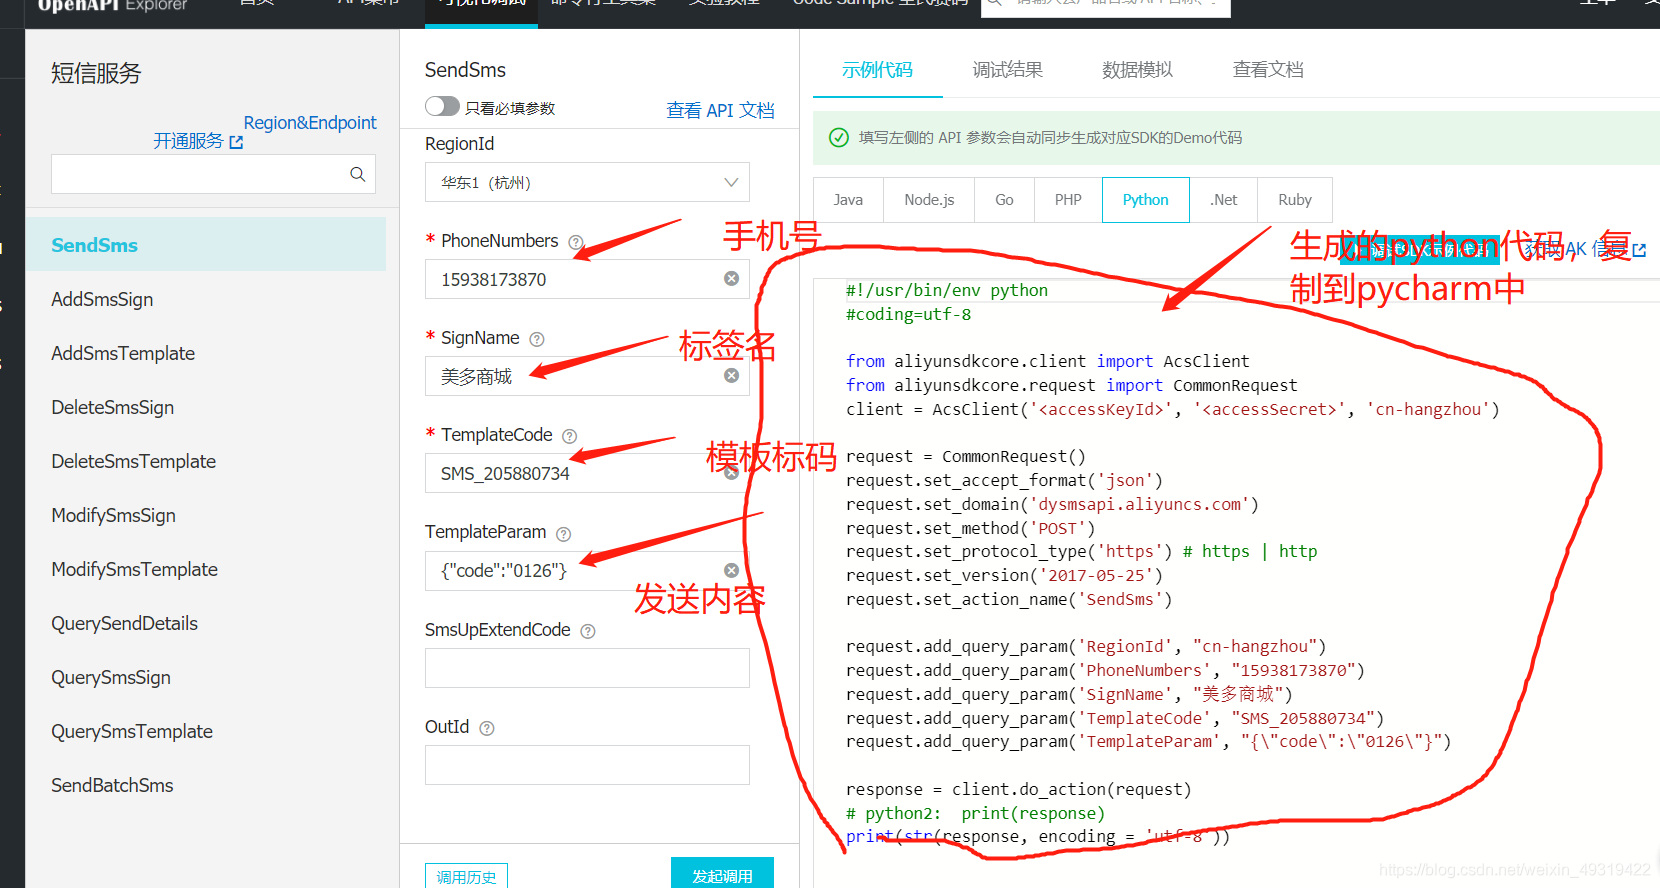This screenshot has height=888, width=1660.
Task: Click the search magnifier icon in sidebar
Action: click(357, 174)
